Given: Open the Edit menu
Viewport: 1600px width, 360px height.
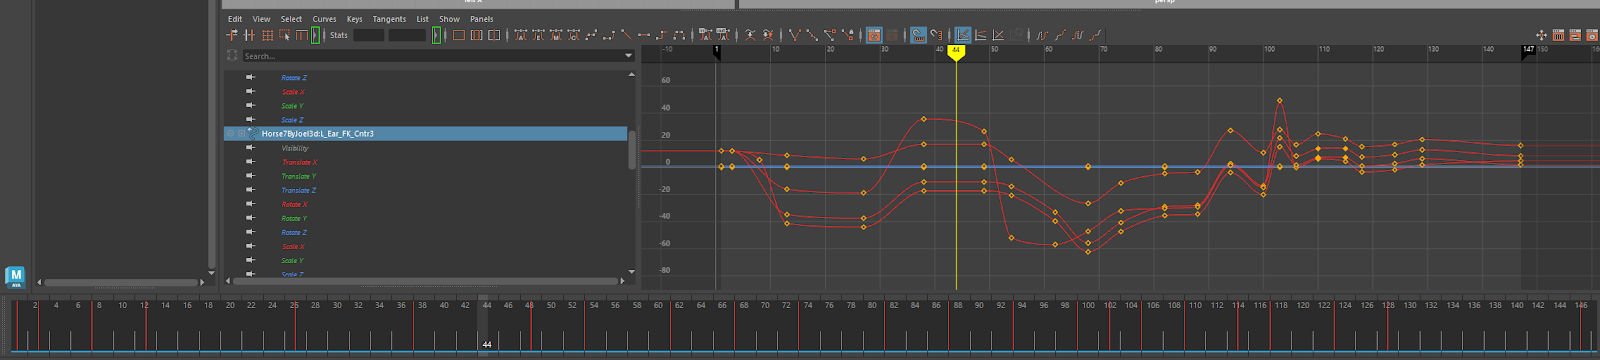Looking at the screenshot, I should click(235, 19).
